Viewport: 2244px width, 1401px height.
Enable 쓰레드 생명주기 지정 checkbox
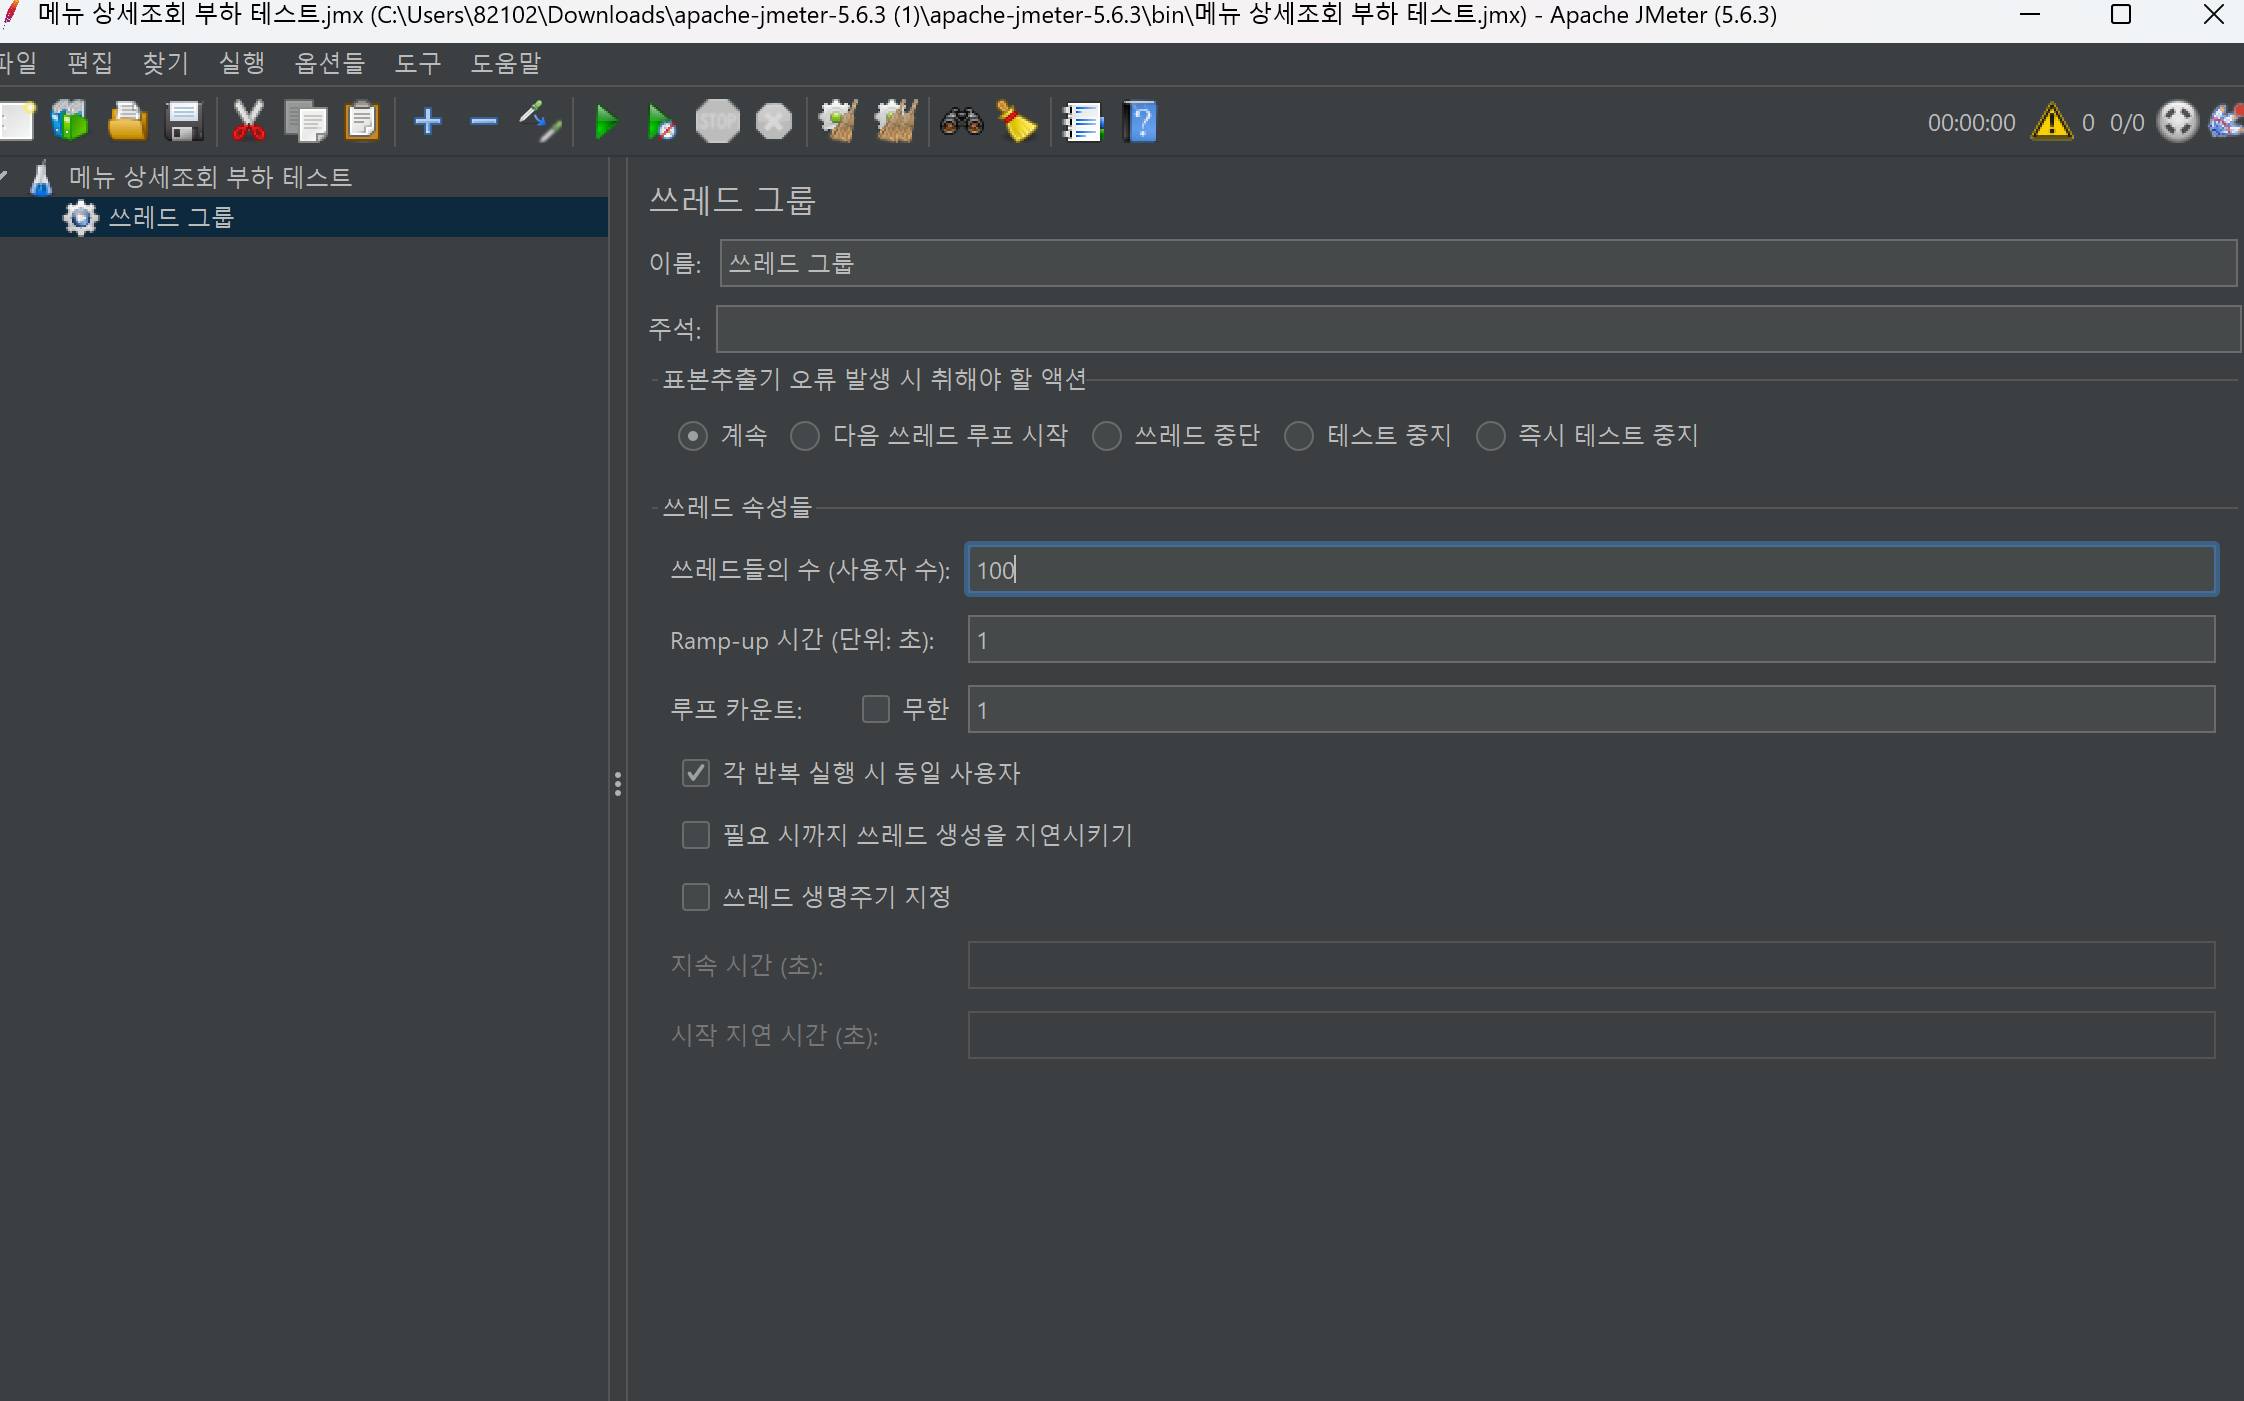tap(696, 897)
